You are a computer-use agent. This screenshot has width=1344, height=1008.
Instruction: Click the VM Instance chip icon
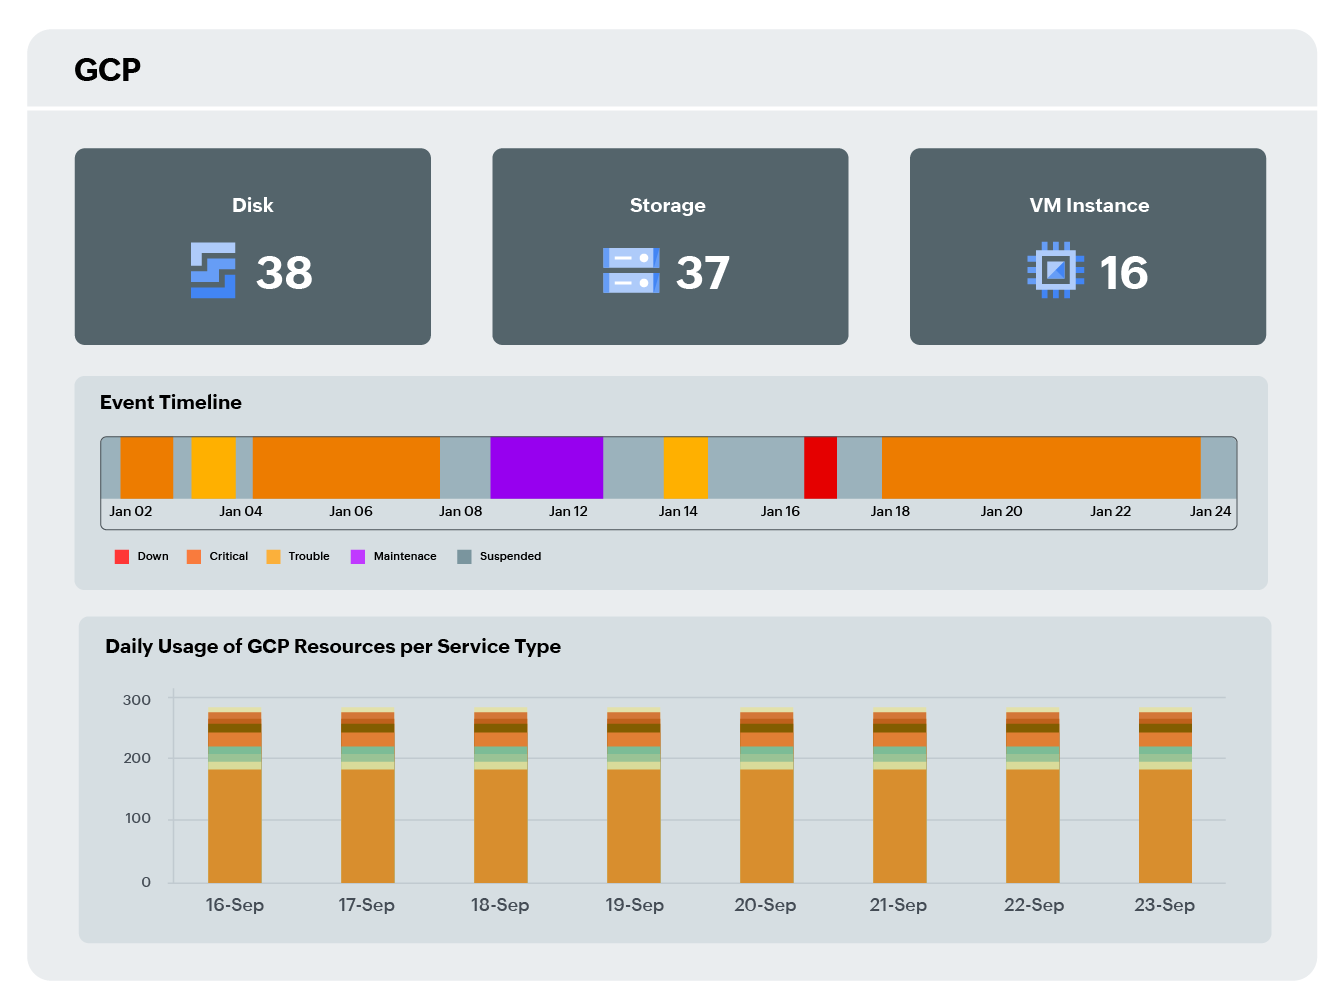[x=1055, y=270]
